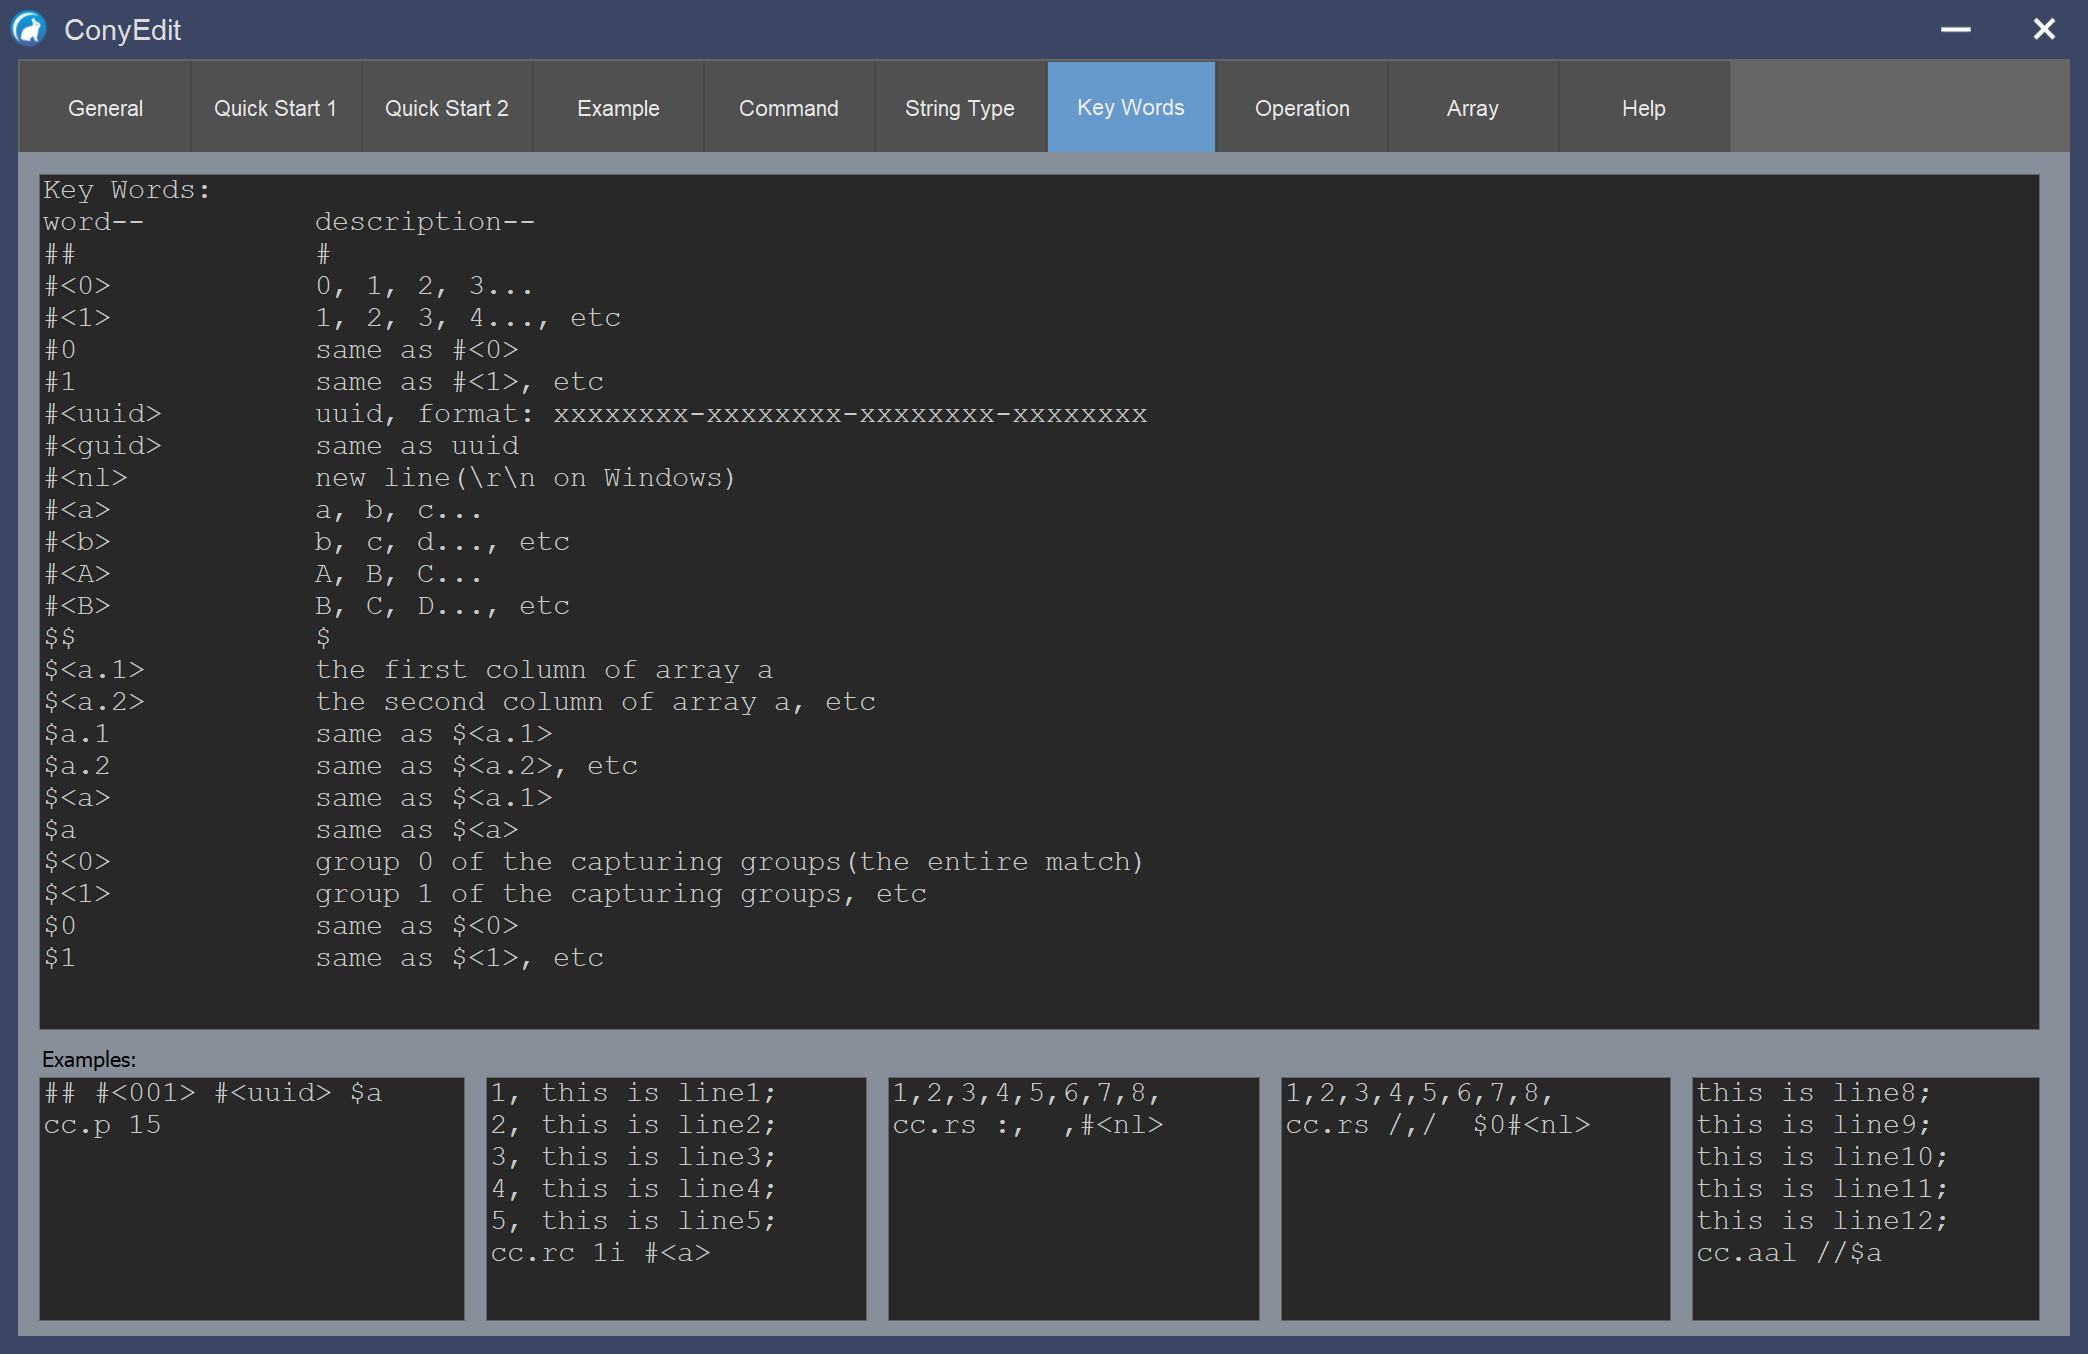Minimize the ConyEdit window
Viewport: 2088px width, 1354px height.
tap(1955, 30)
